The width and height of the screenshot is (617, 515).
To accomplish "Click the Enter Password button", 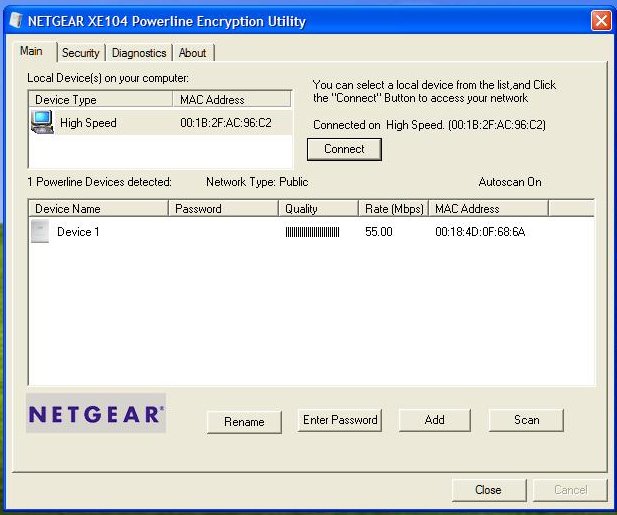I will (x=340, y=420).
